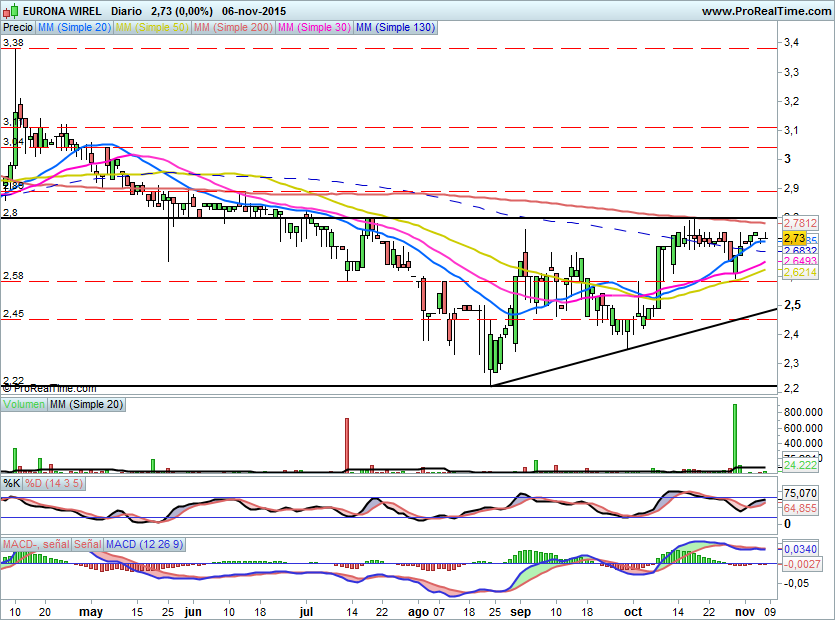
Task: Select the MM (Simple 200) label
Action: [233, 28]
